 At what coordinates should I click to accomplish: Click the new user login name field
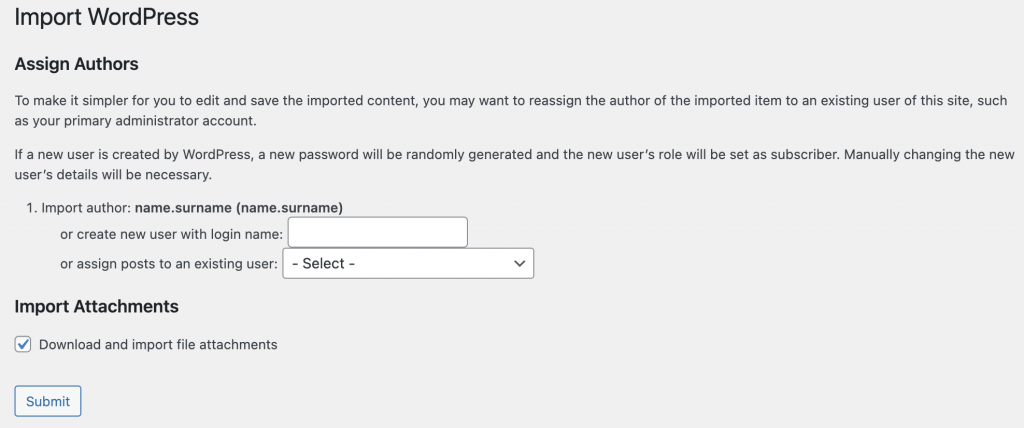378,233
